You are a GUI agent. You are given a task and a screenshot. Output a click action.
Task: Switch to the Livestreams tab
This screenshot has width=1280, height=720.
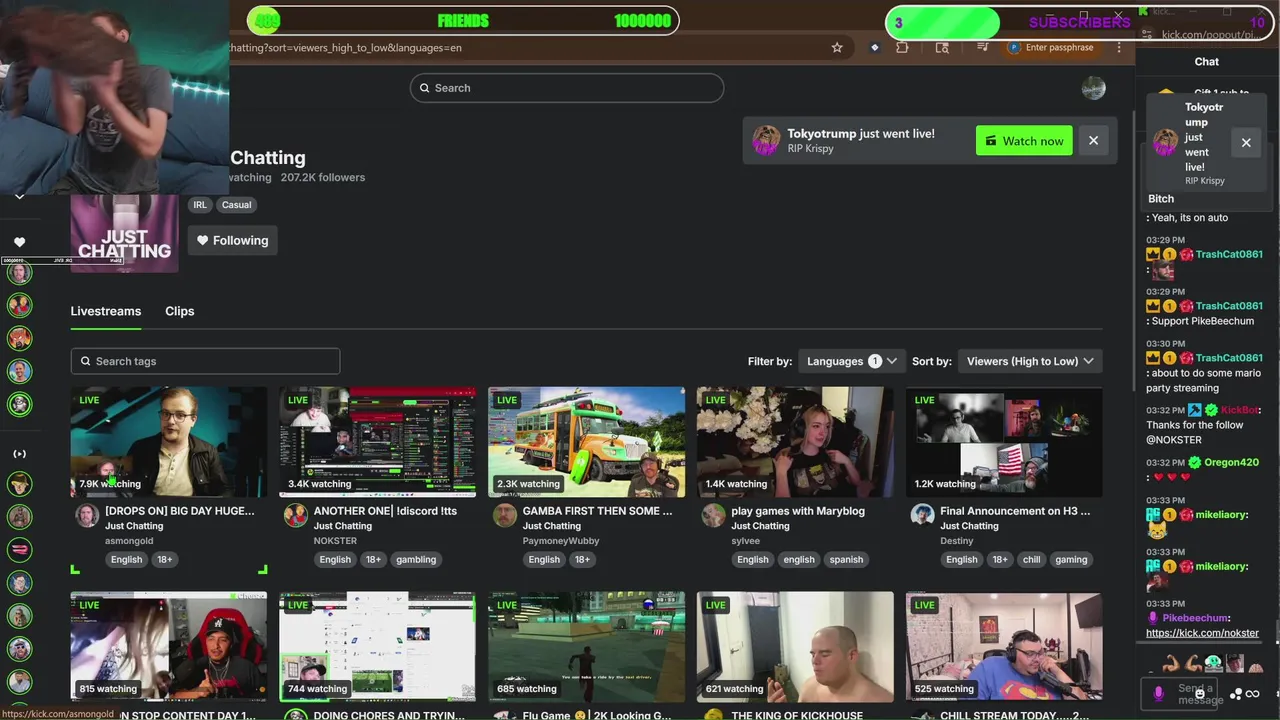tap(105, 311)
